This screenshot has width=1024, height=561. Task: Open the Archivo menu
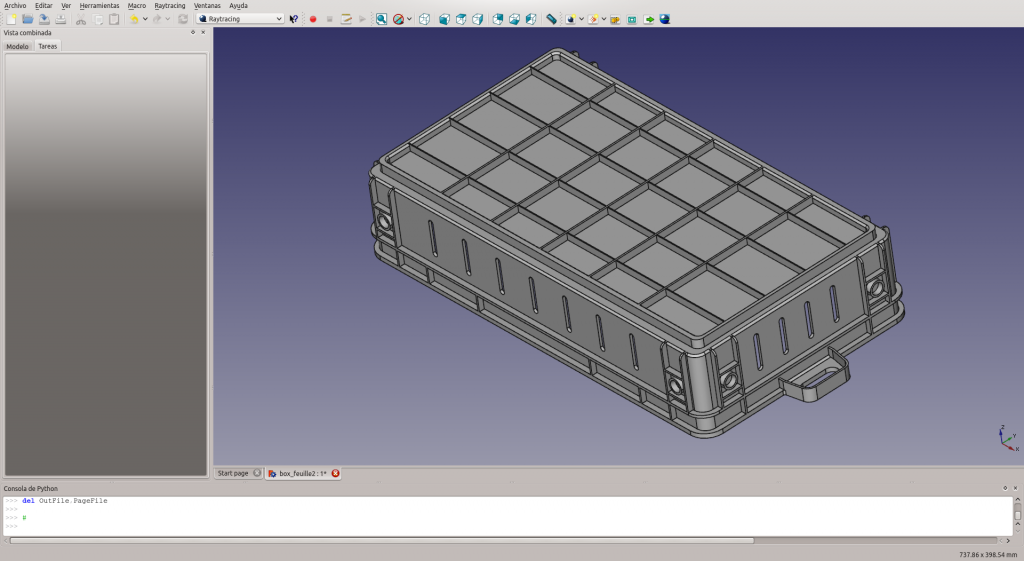coord(15,5)
